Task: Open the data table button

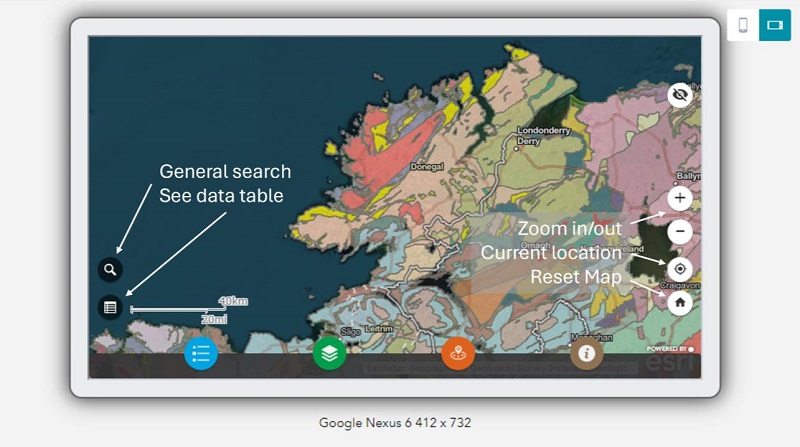Action: [111, 307]
